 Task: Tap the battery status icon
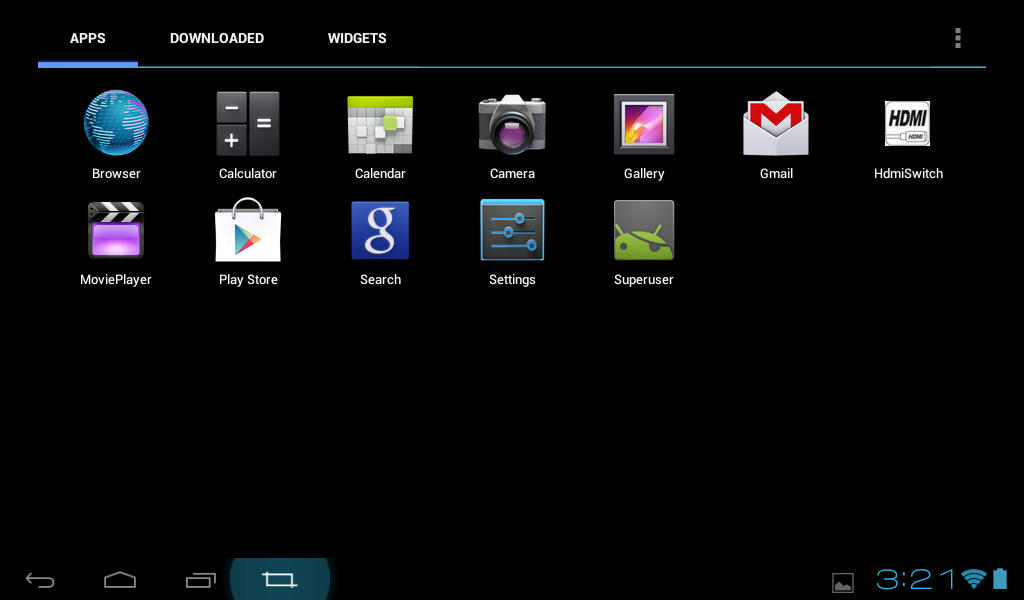tap(1000, 578)
